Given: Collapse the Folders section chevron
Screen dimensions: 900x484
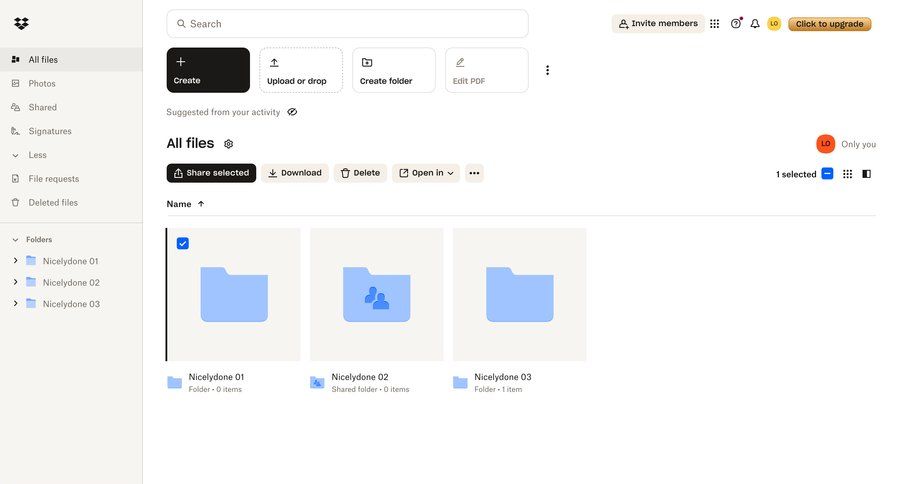Looking at the screenshot, I should coord(15,239).
